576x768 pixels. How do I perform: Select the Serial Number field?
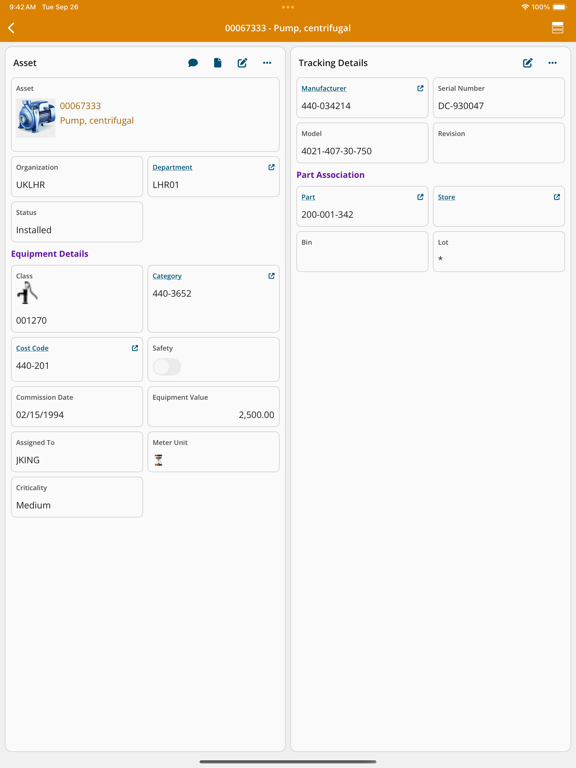tap(499, 97)
